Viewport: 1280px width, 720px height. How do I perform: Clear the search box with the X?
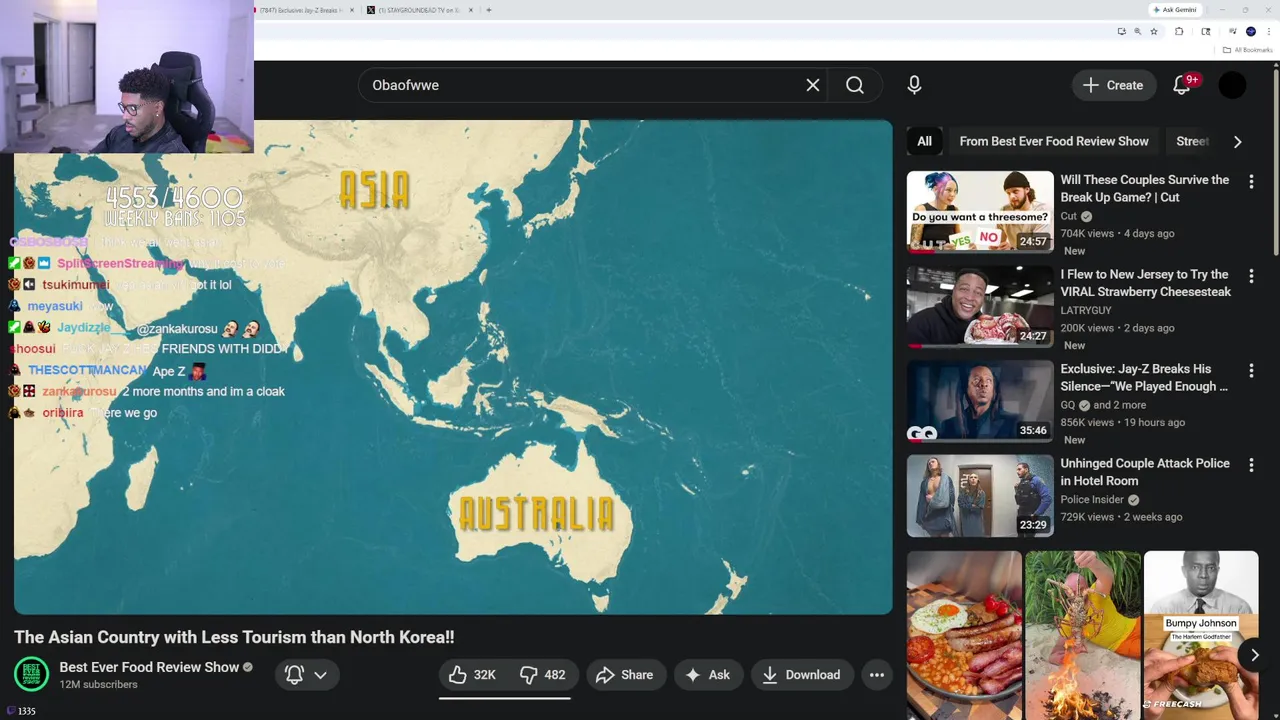[813, 85]
